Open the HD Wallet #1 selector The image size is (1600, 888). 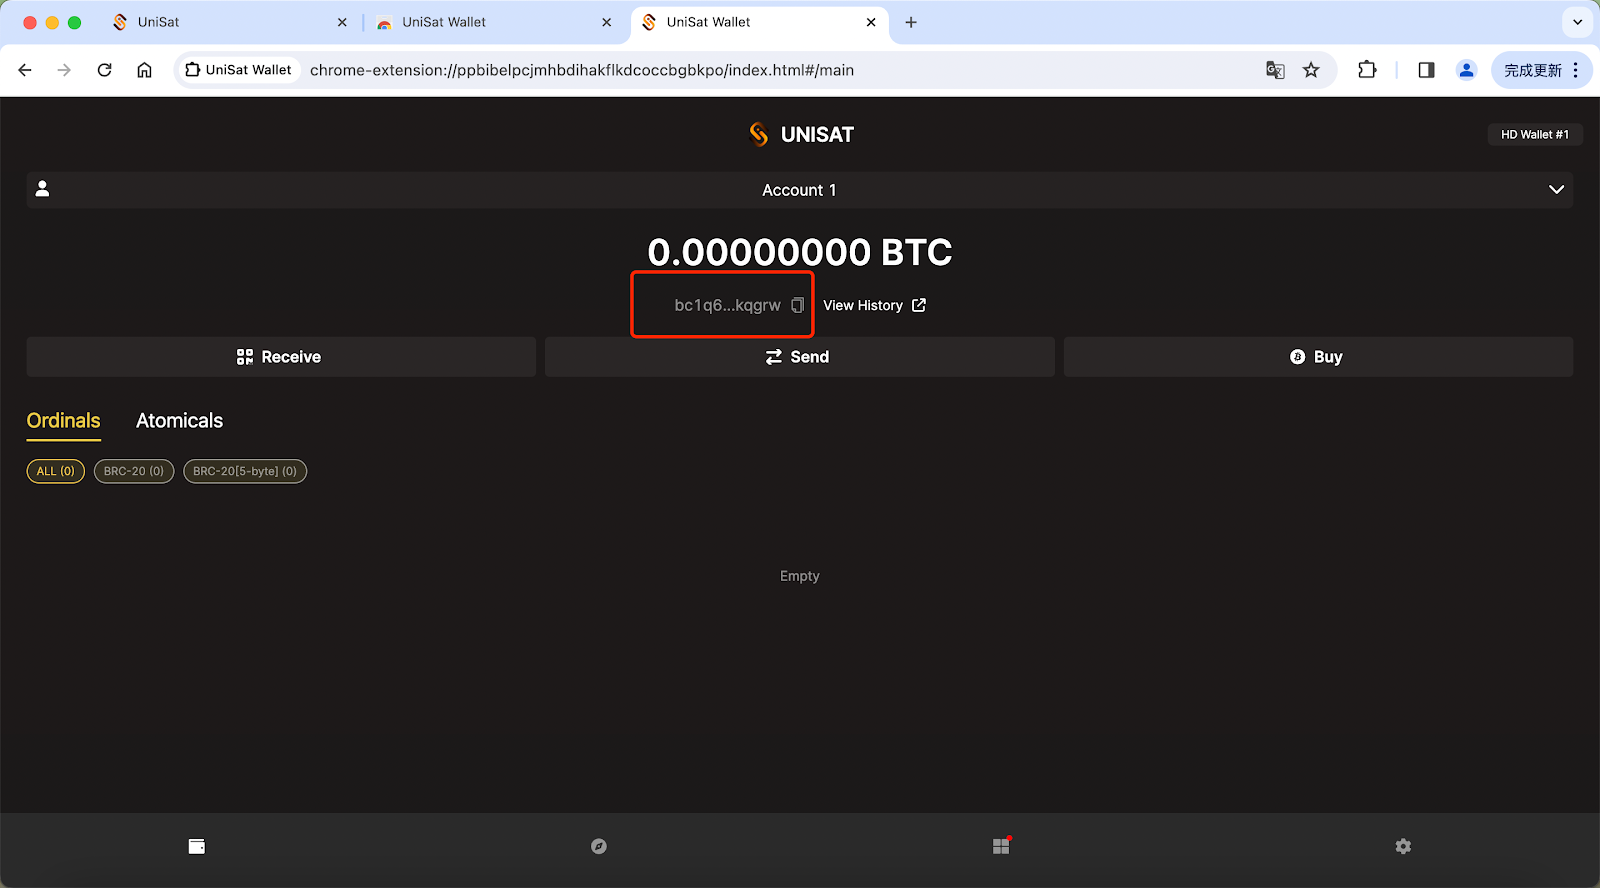click(1534, 134)
